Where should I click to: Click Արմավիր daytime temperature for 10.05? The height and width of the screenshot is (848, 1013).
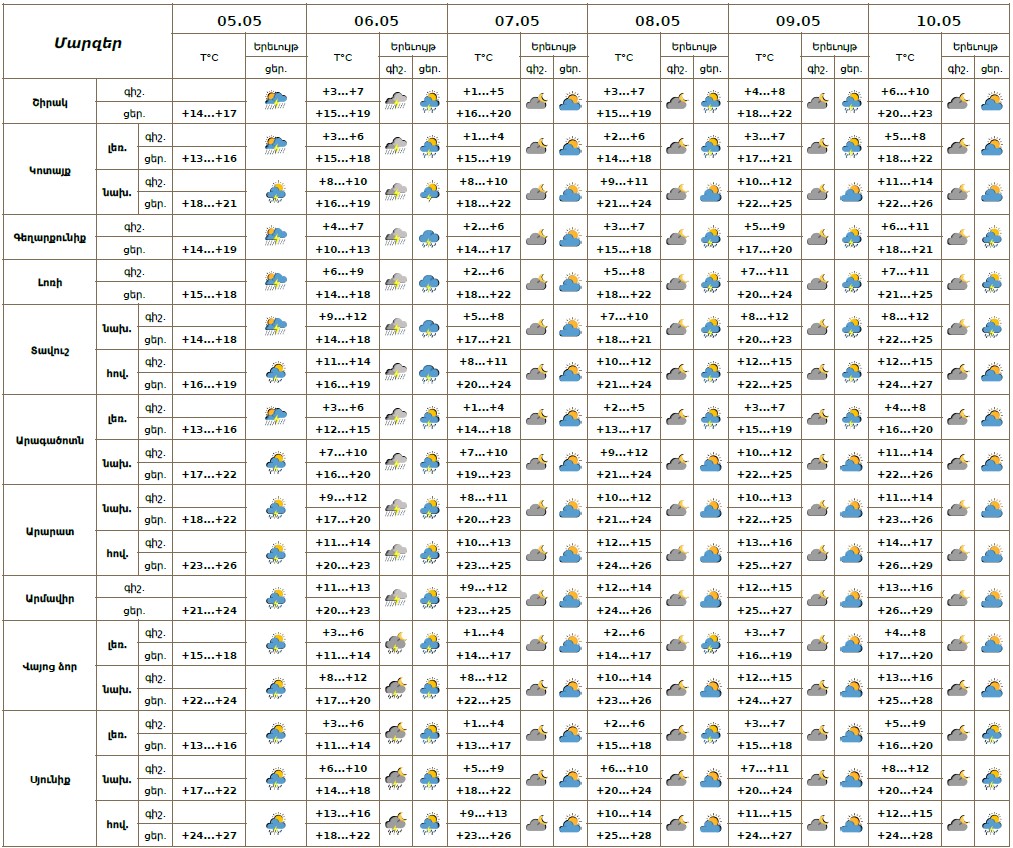click(x=905, y=610)
